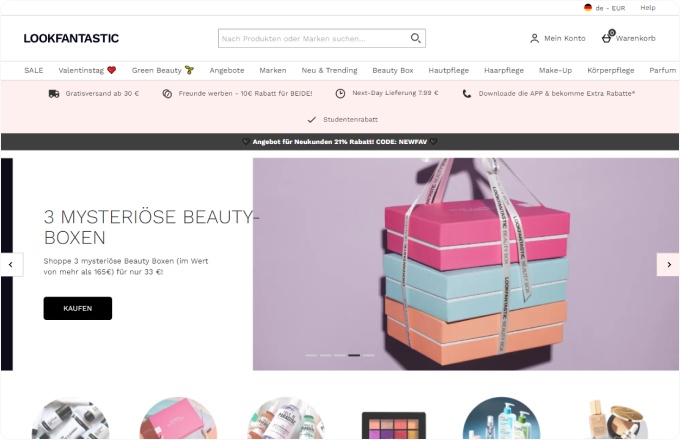Open the eyeshadow palette category thumbnail
Screen dimensions: 680x440
pos(394,426)
